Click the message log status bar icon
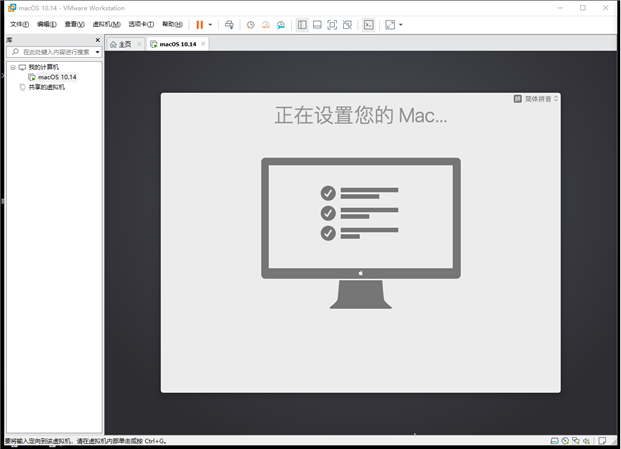 [602, 441]
